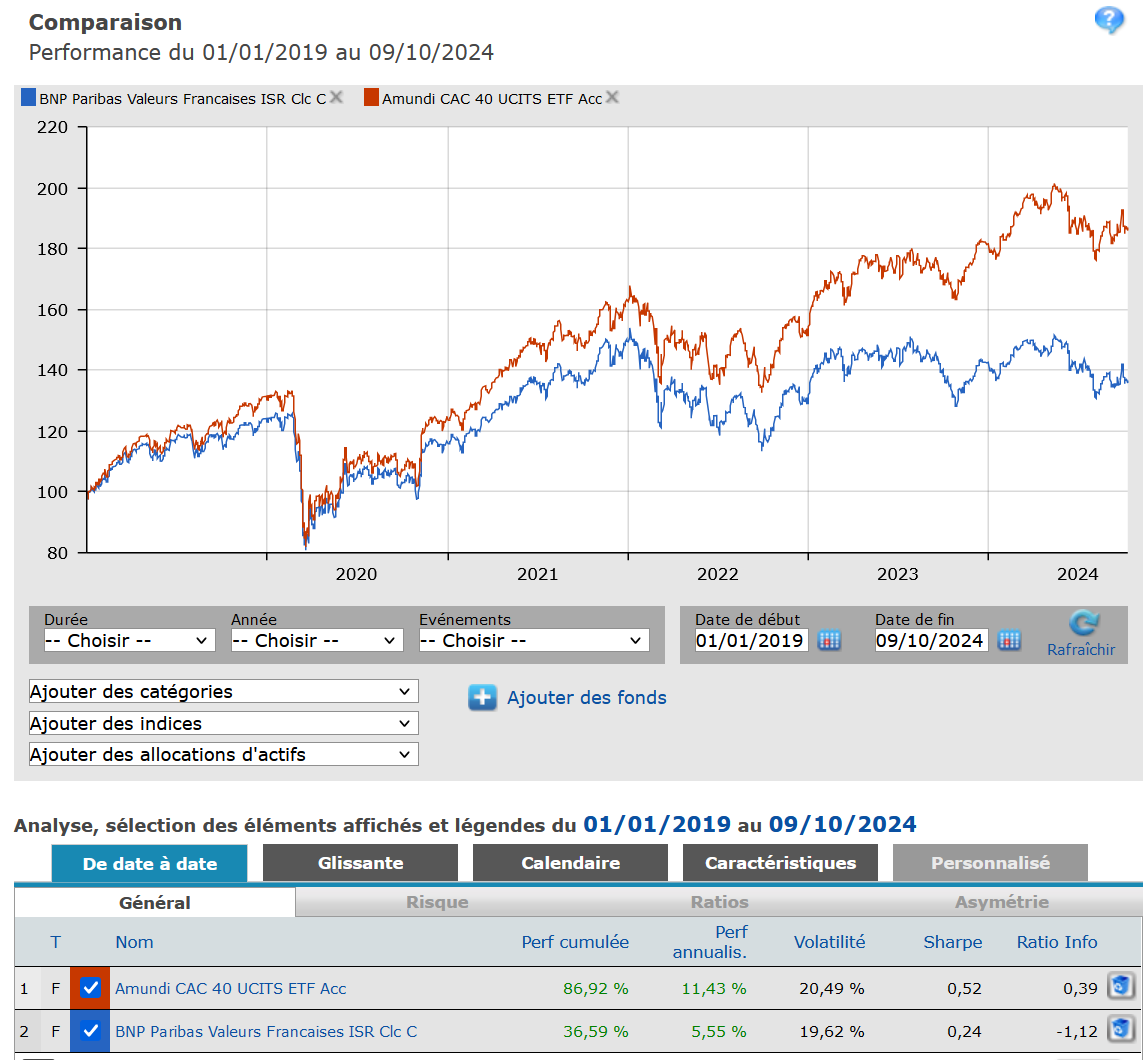Image resolution: width=1144 pixels, height=1060 pixels.
Task: Expand Ajouter des indices dropdown
Action: coord(223,723)
